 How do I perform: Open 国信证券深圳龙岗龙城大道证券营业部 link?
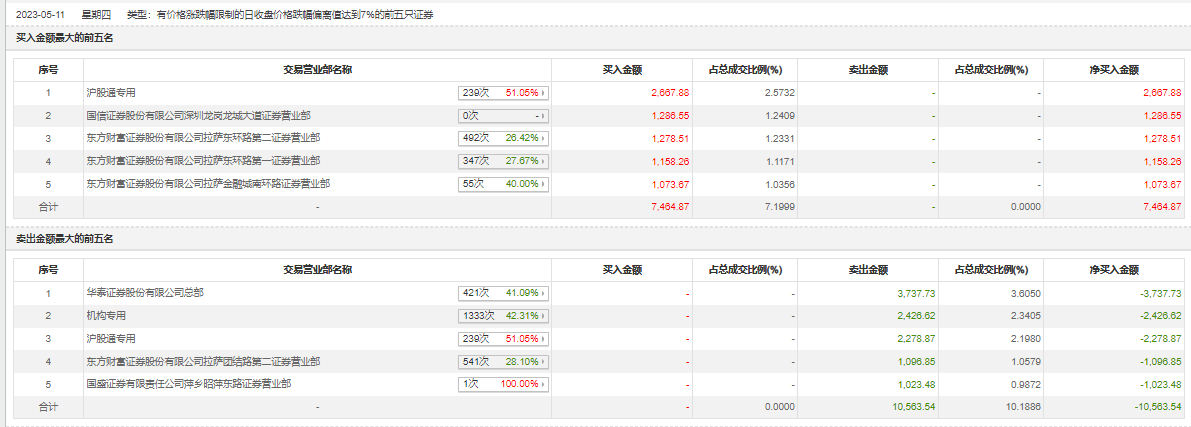click(198, 116)
